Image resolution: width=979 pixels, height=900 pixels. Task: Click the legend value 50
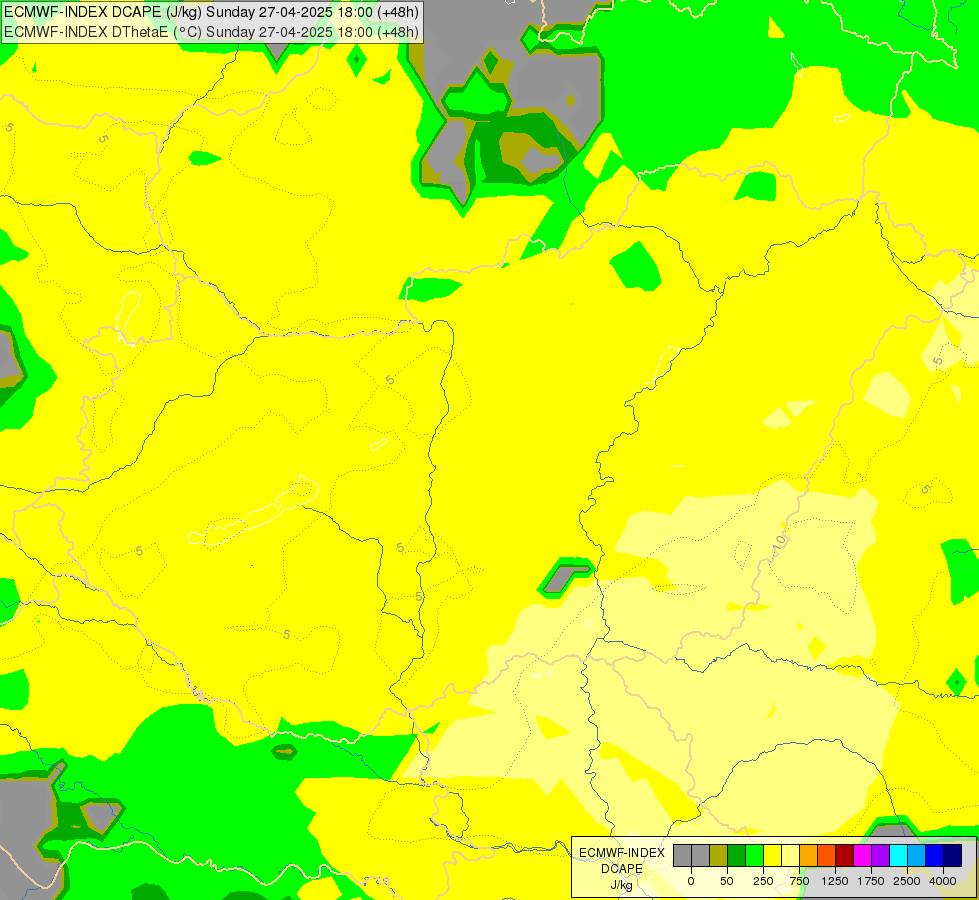point(727,881)
